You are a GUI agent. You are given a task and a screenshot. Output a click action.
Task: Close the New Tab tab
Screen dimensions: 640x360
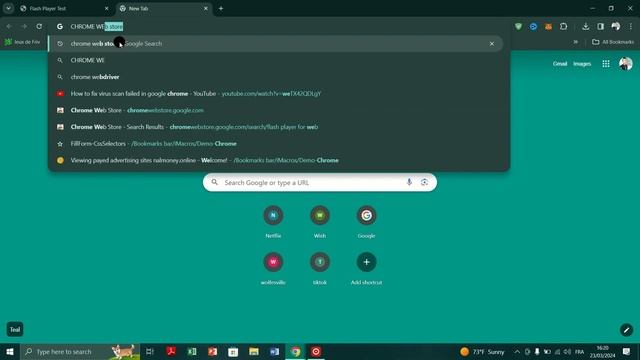pyautogui.click(x=206, y=9)
